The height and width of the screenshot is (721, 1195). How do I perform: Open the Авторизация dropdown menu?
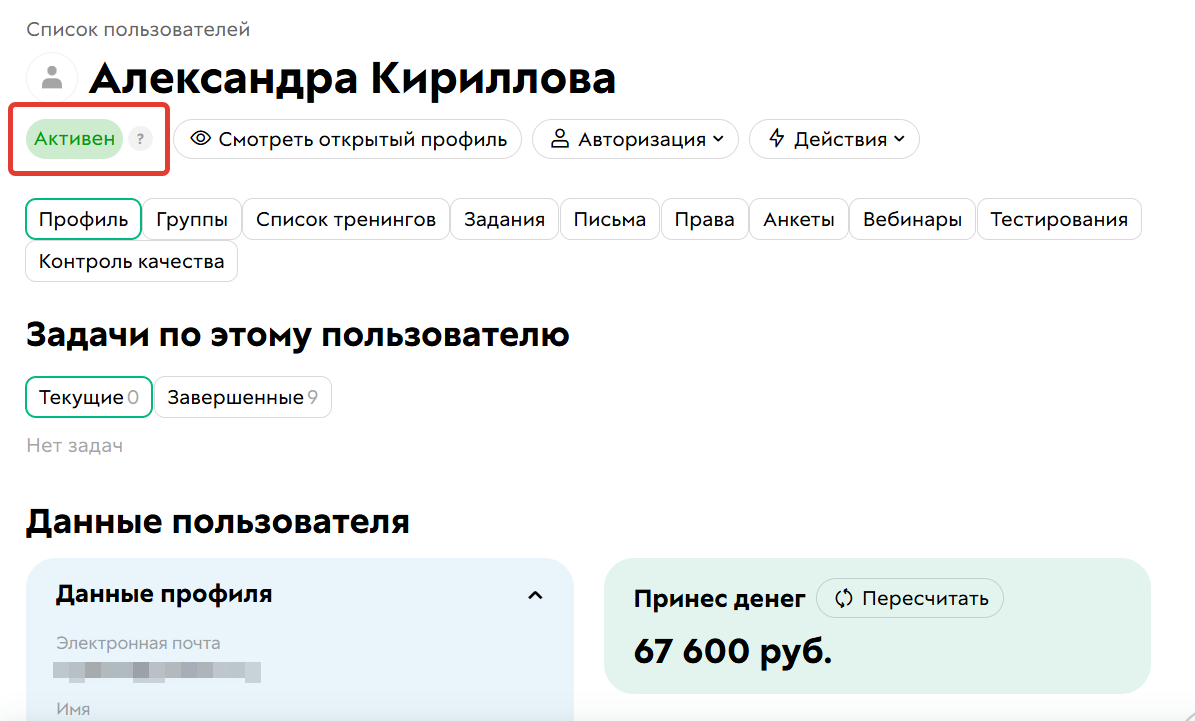point(635,139)
